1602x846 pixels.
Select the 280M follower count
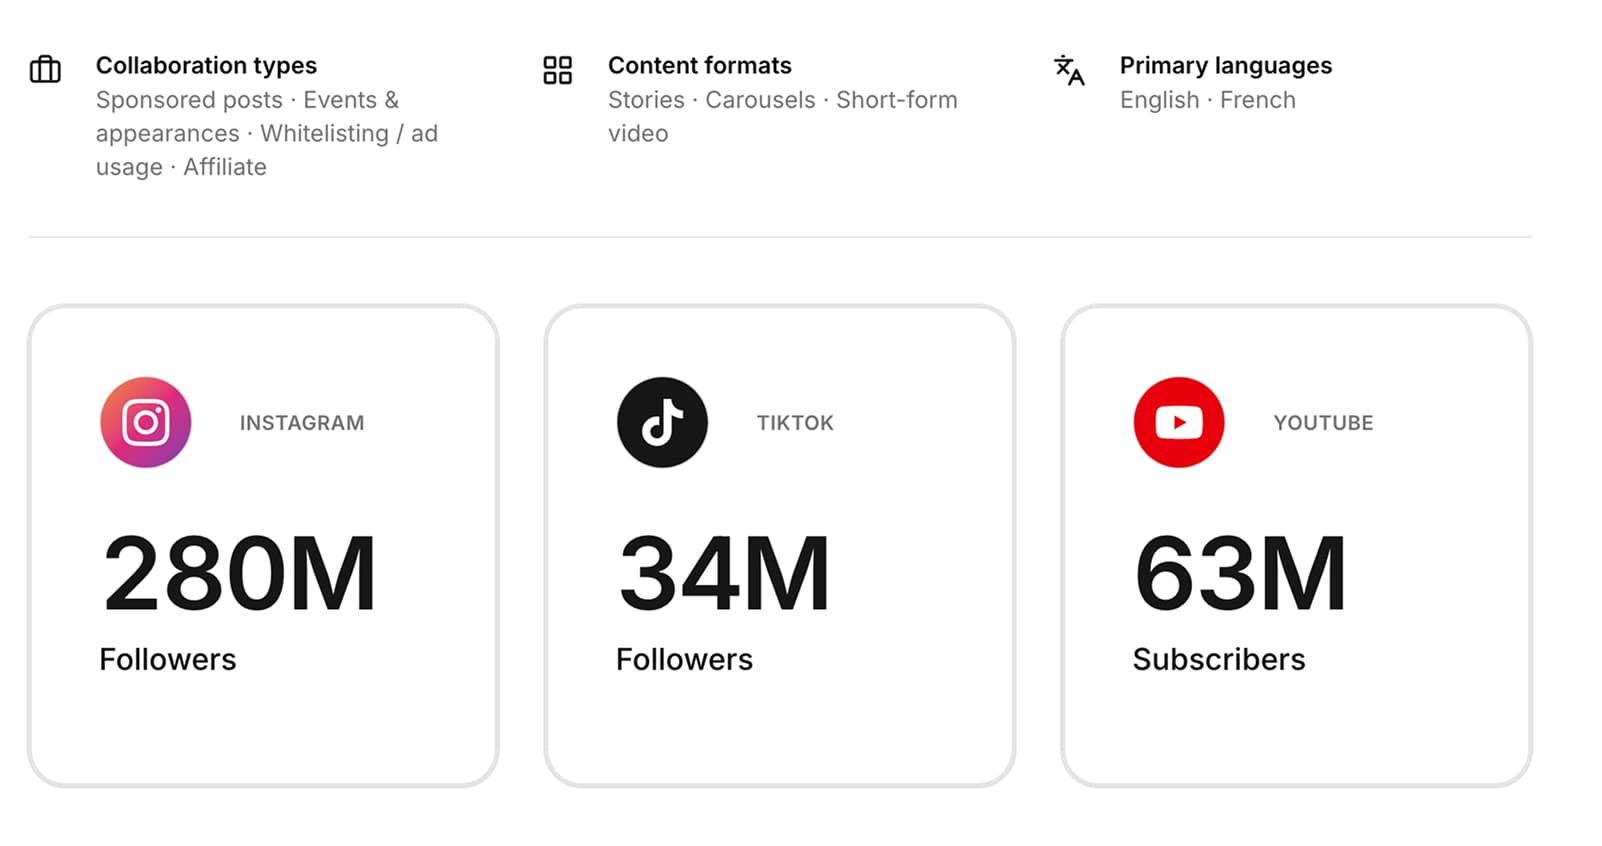(240, 573)
